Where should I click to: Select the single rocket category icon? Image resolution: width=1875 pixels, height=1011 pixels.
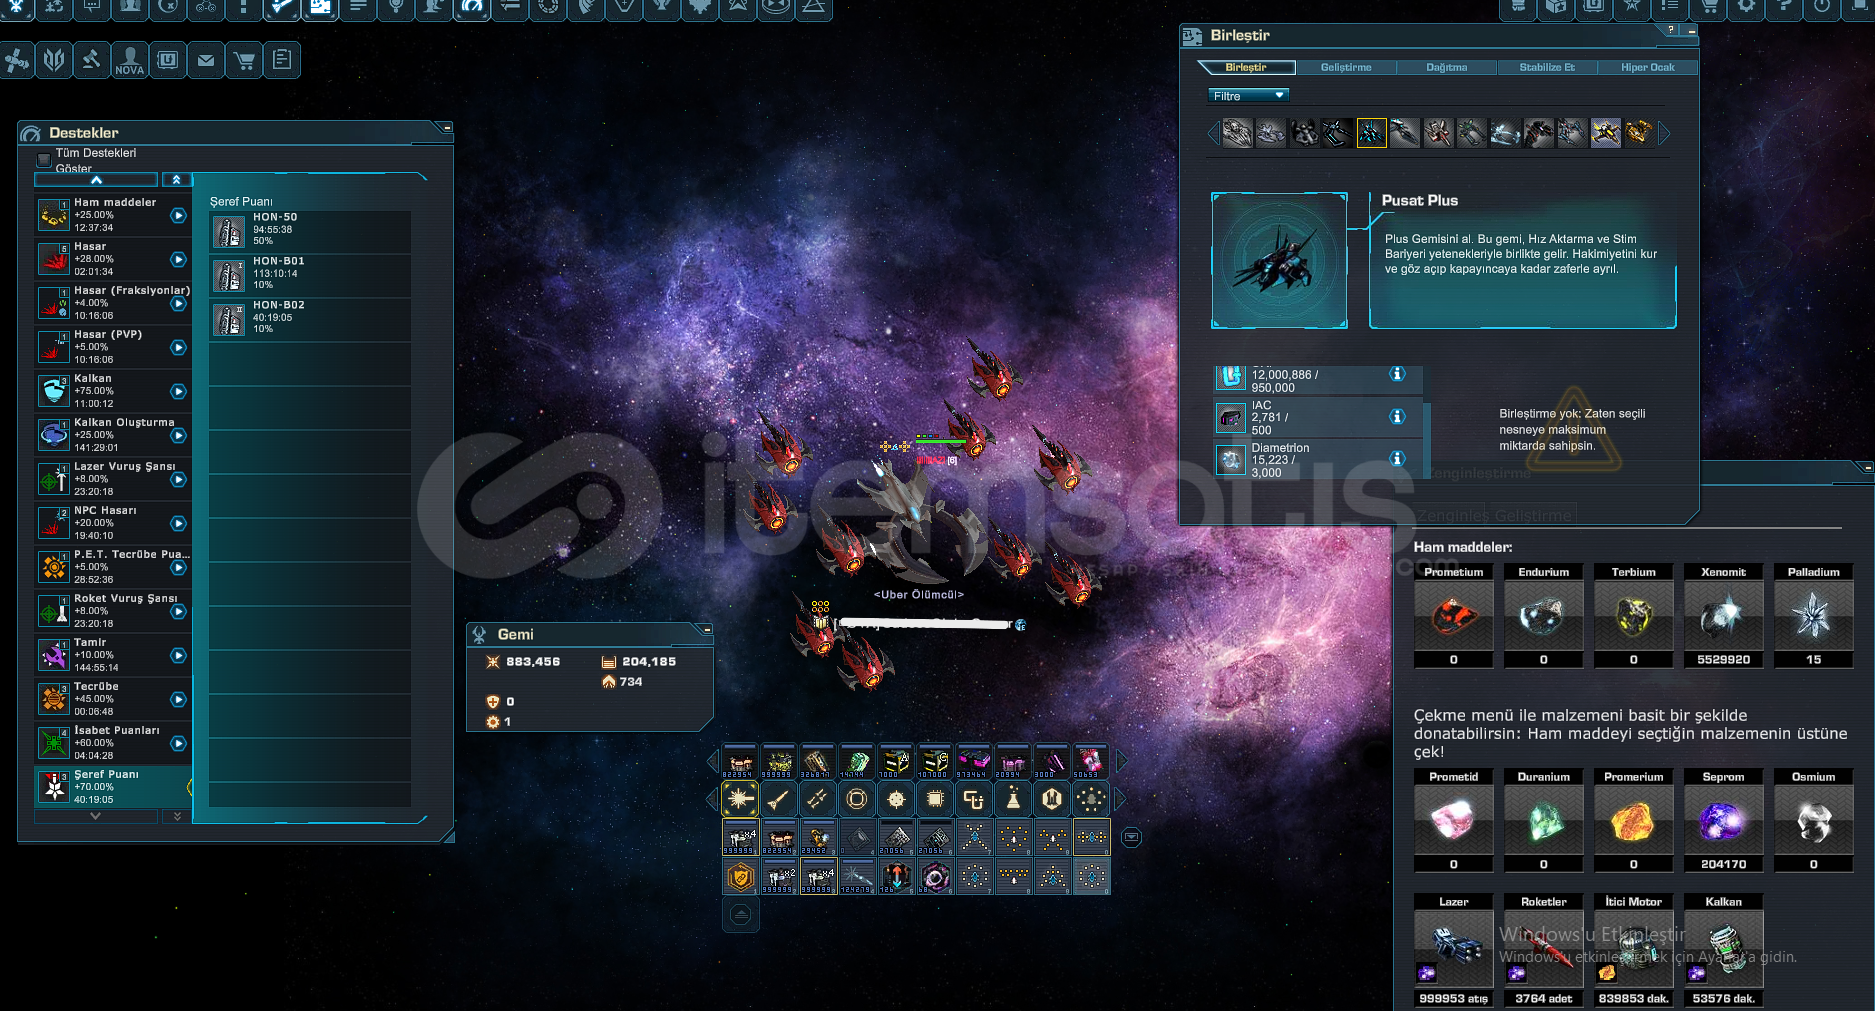[779, 799]
